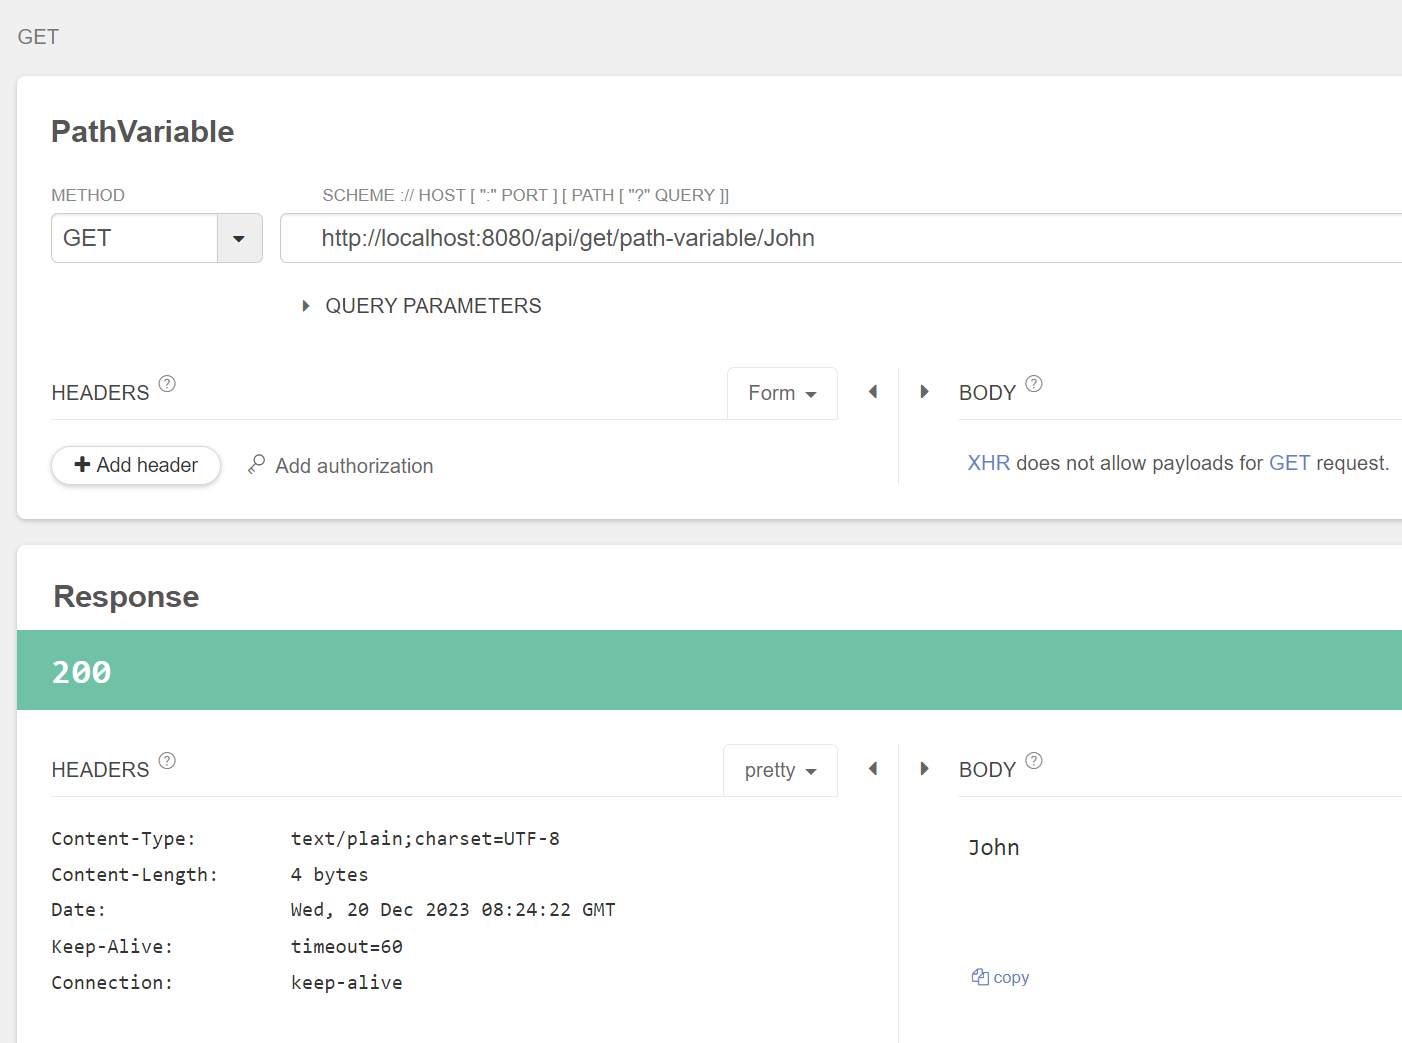Viewport: 1402px width, 1043px height.
Task: Click the request URL input field
Action: tap(700, 238)
